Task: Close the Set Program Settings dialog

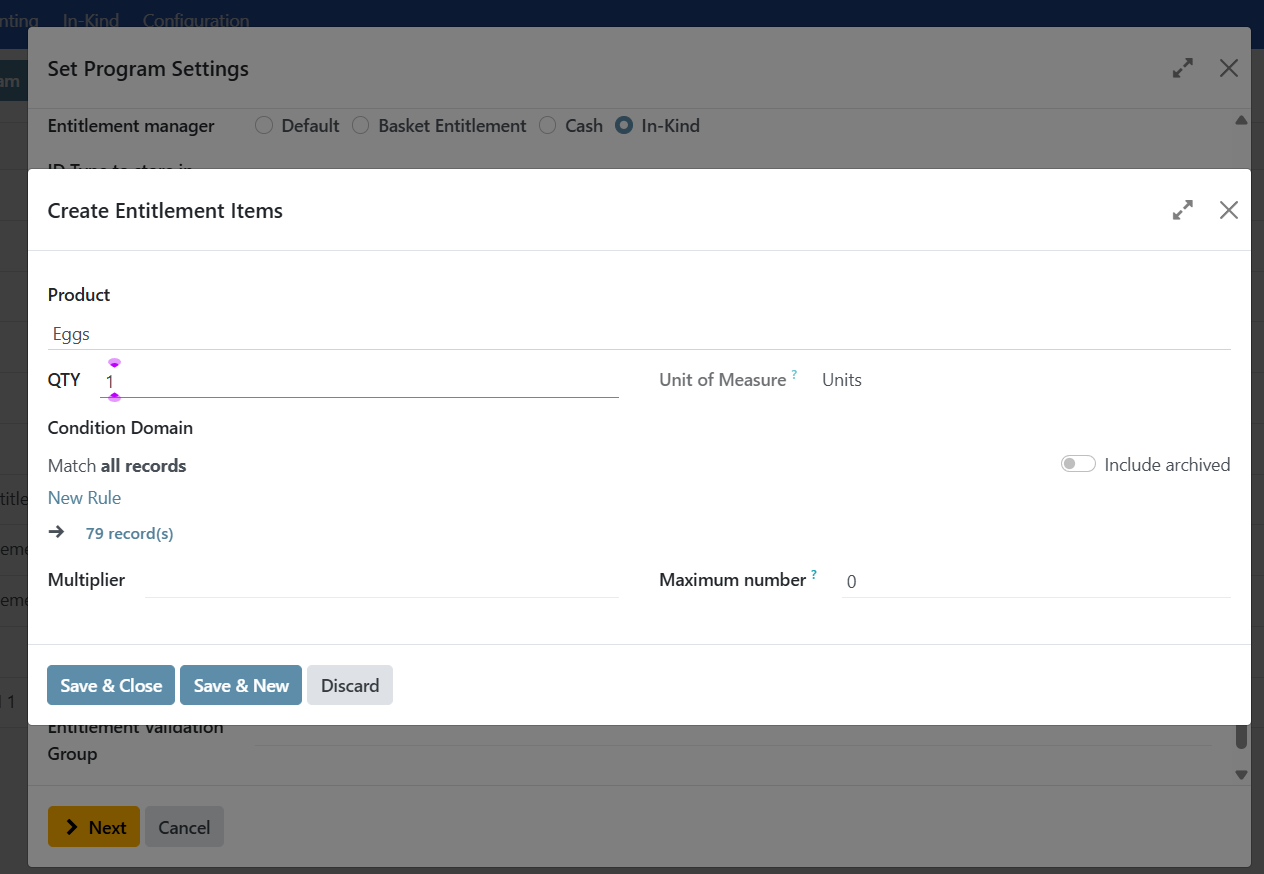Action: click(1229, 68)
